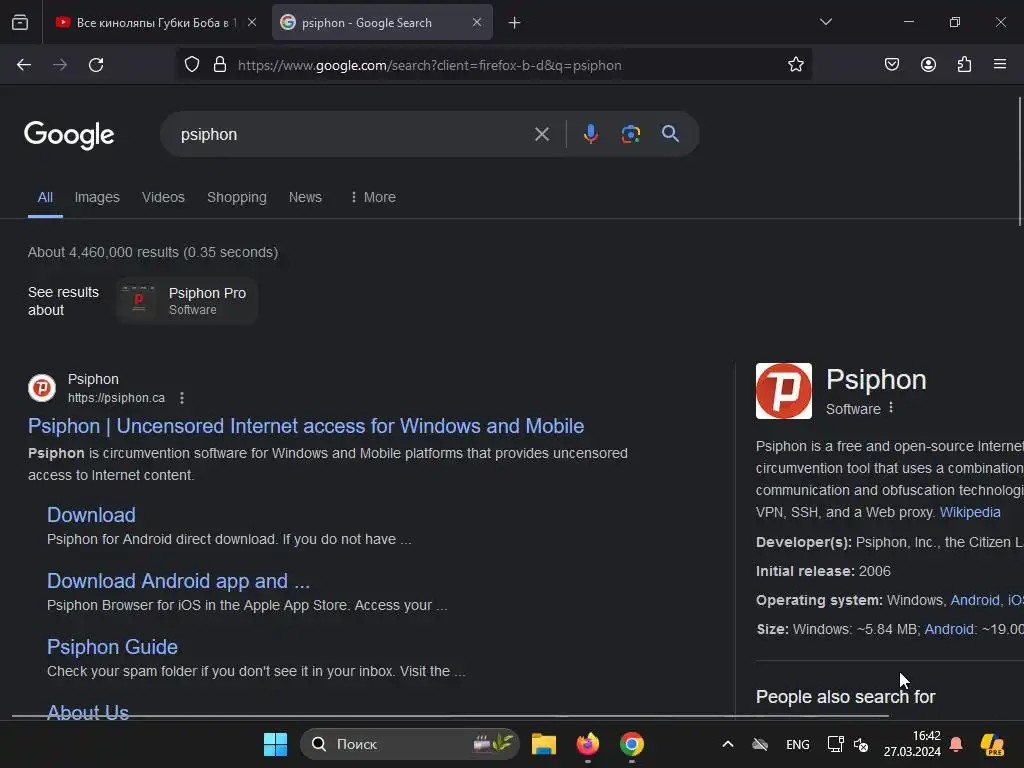Viewport: 1024px width, 768px height.
Task: Open the muted volume tray icon
Action: (861, 744)
